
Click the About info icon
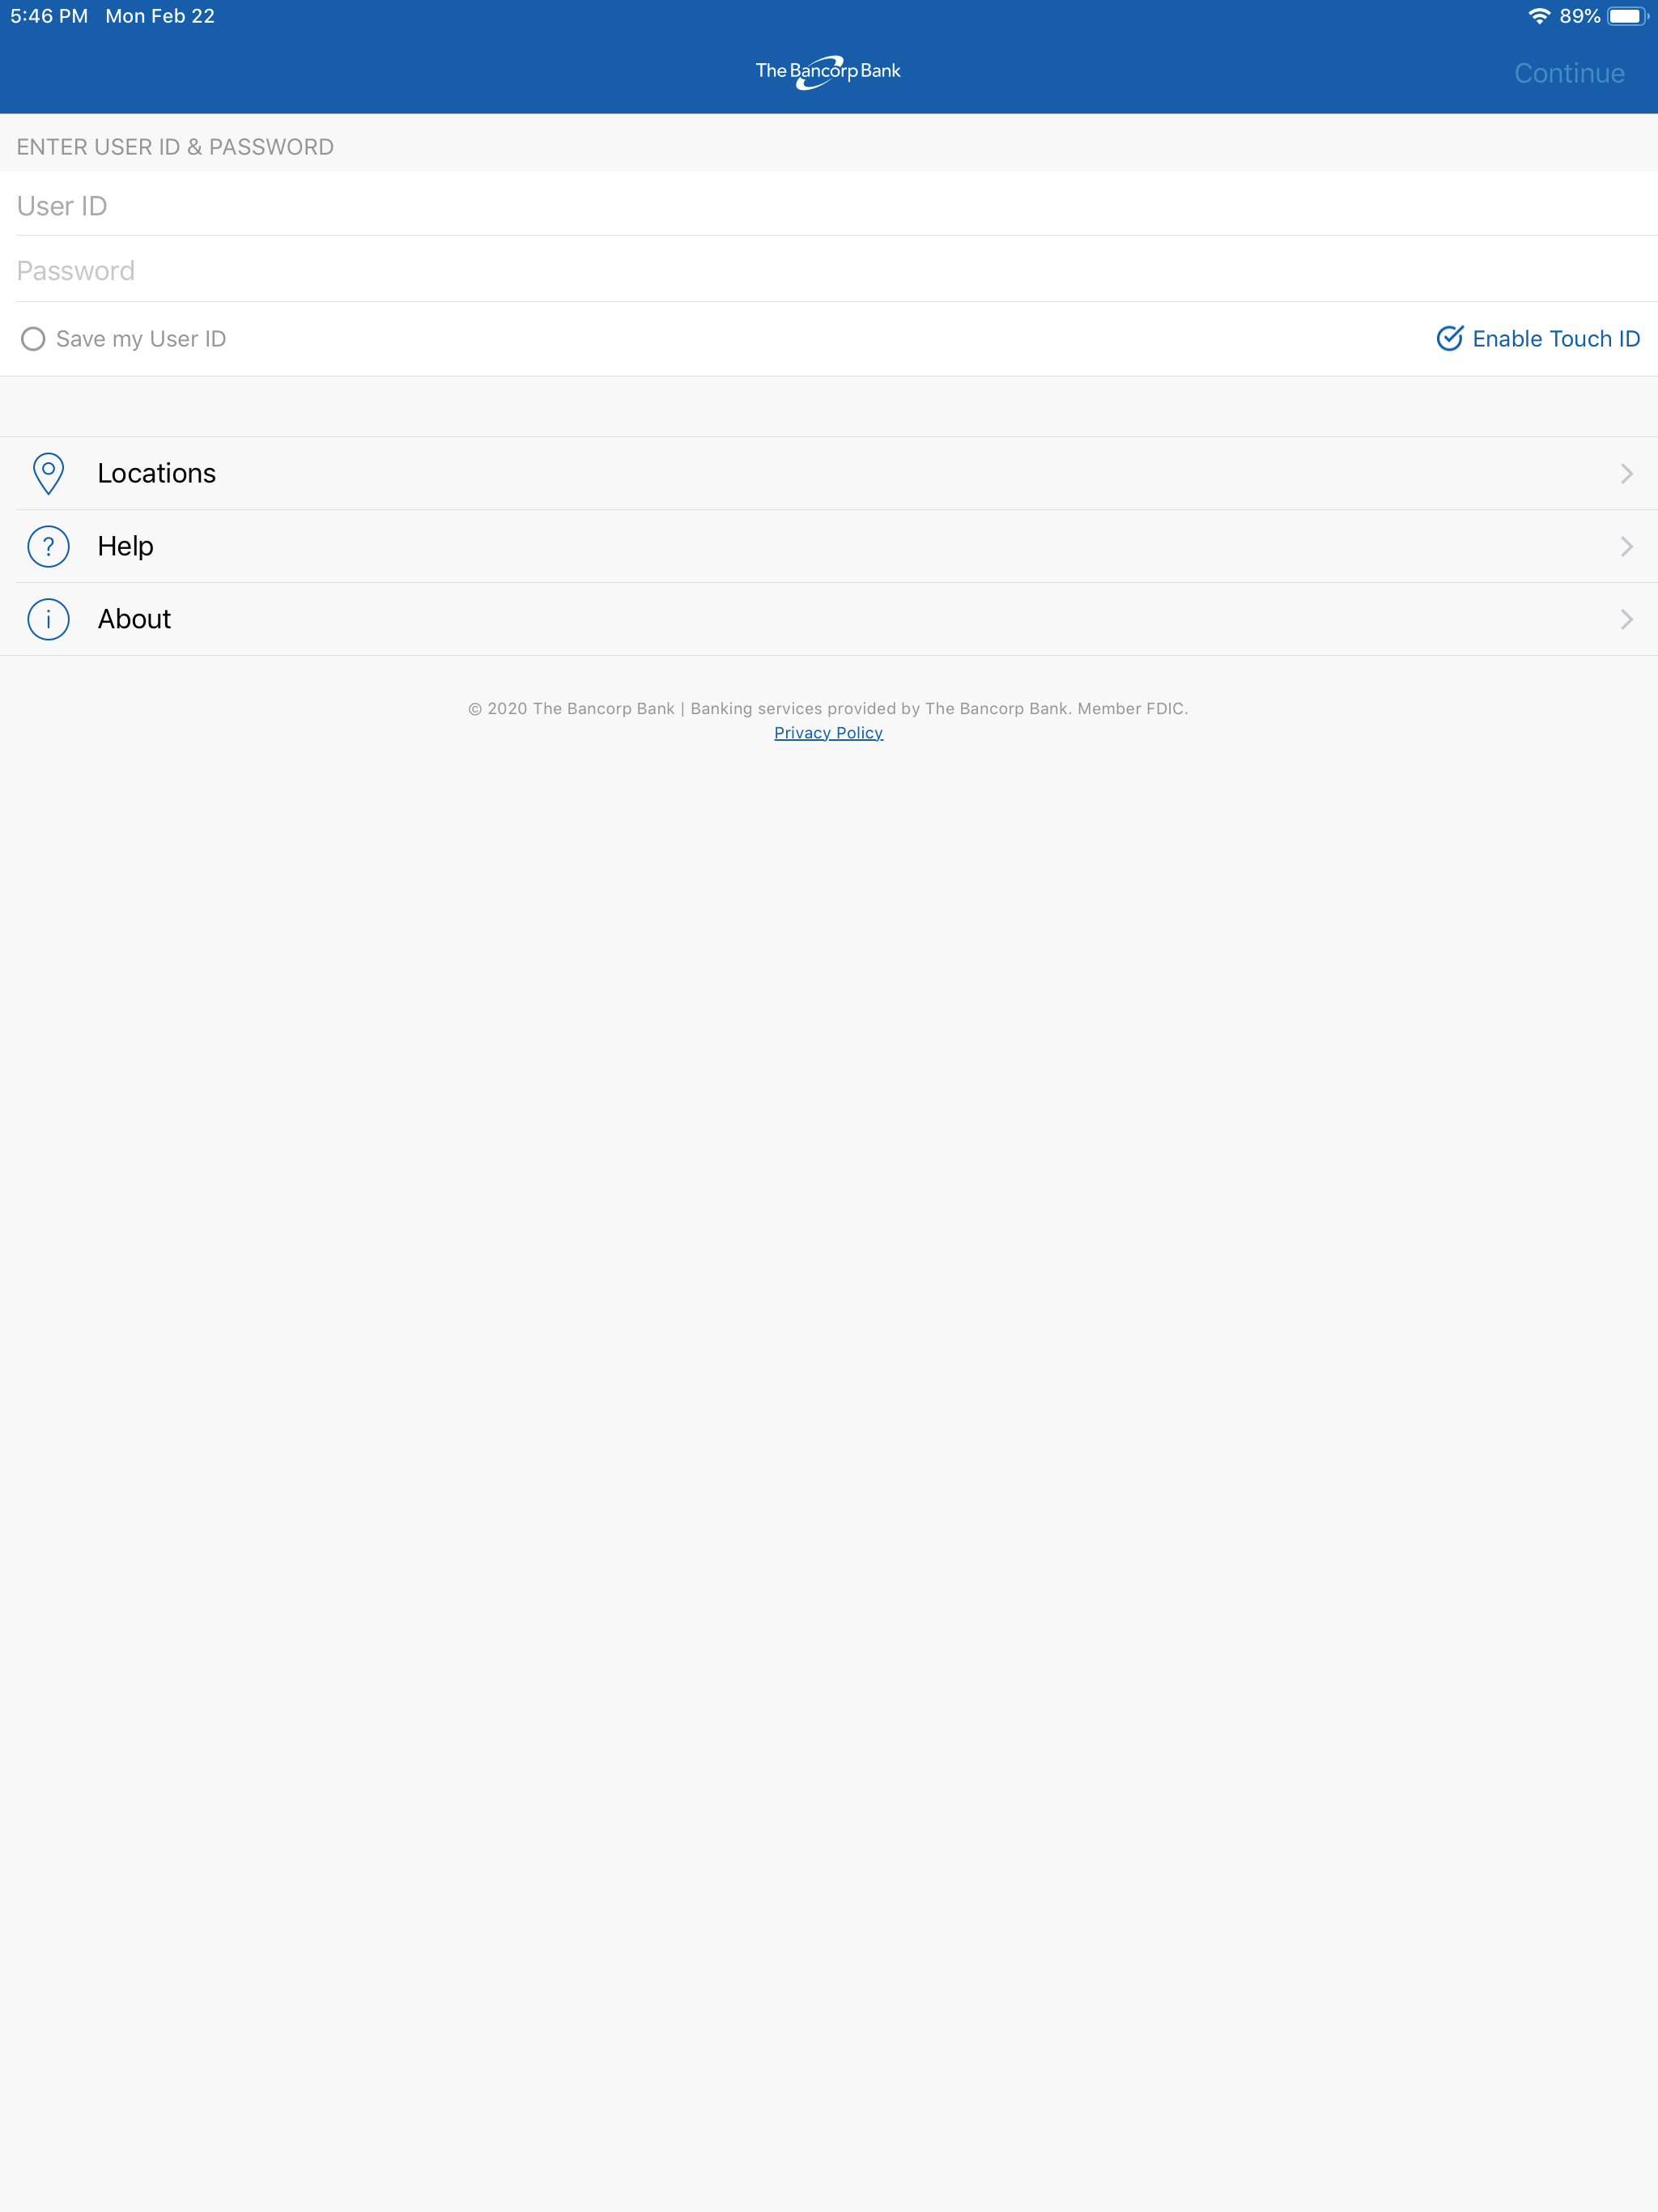[48, 618]
